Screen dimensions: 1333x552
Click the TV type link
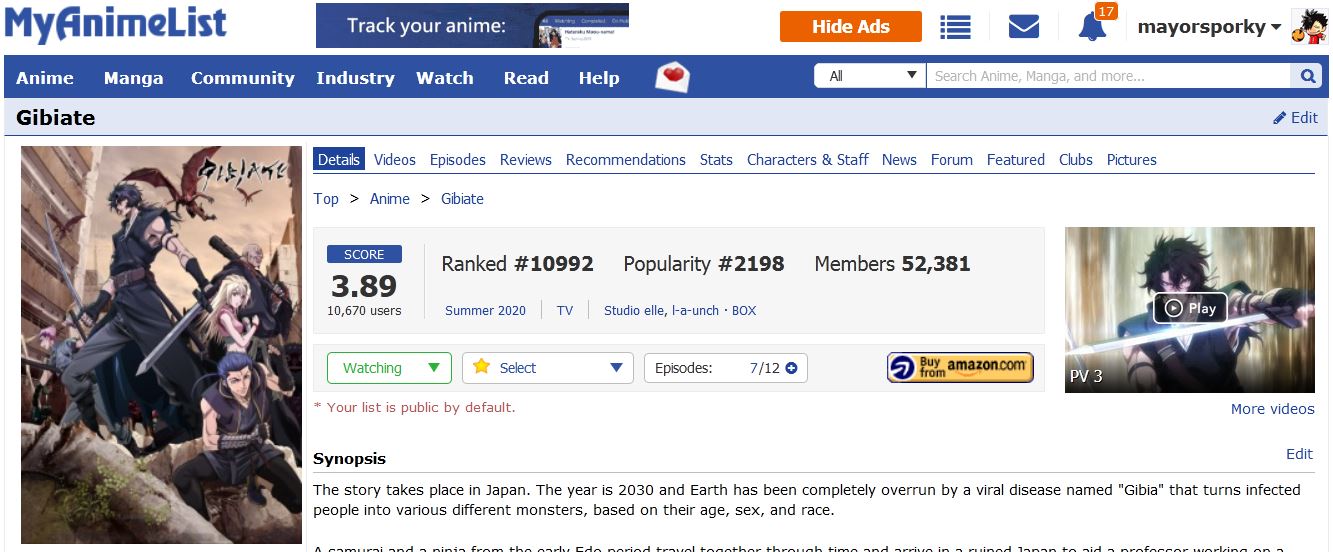tap(565, 311)
